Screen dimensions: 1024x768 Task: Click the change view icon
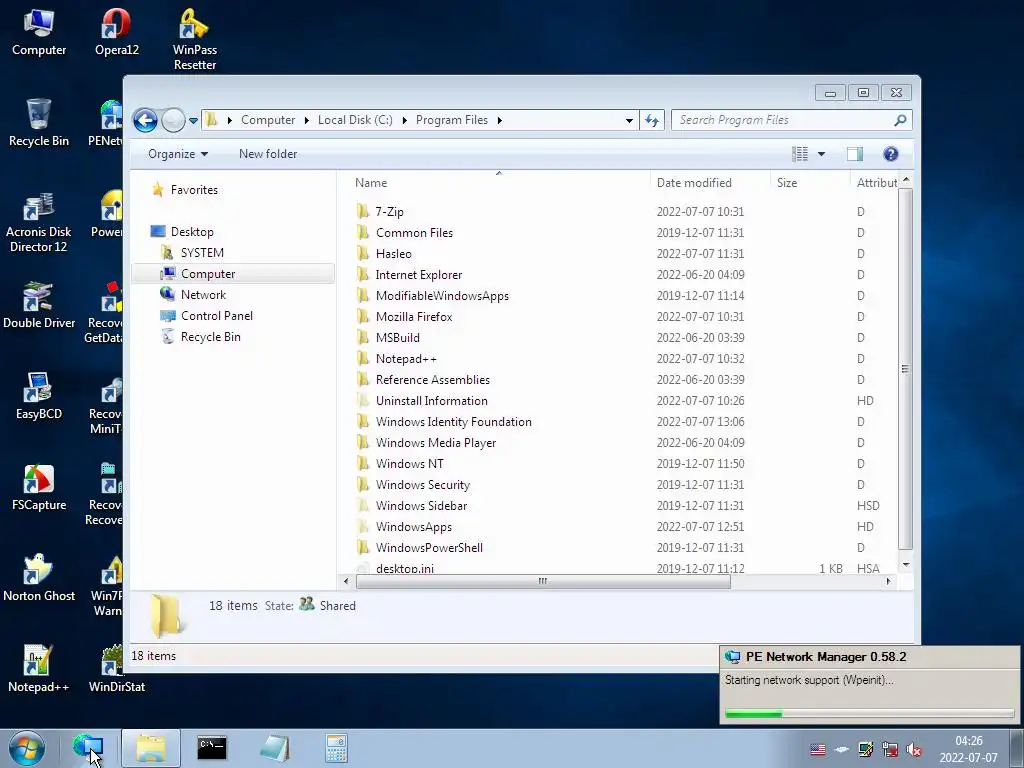pos(799,154)
